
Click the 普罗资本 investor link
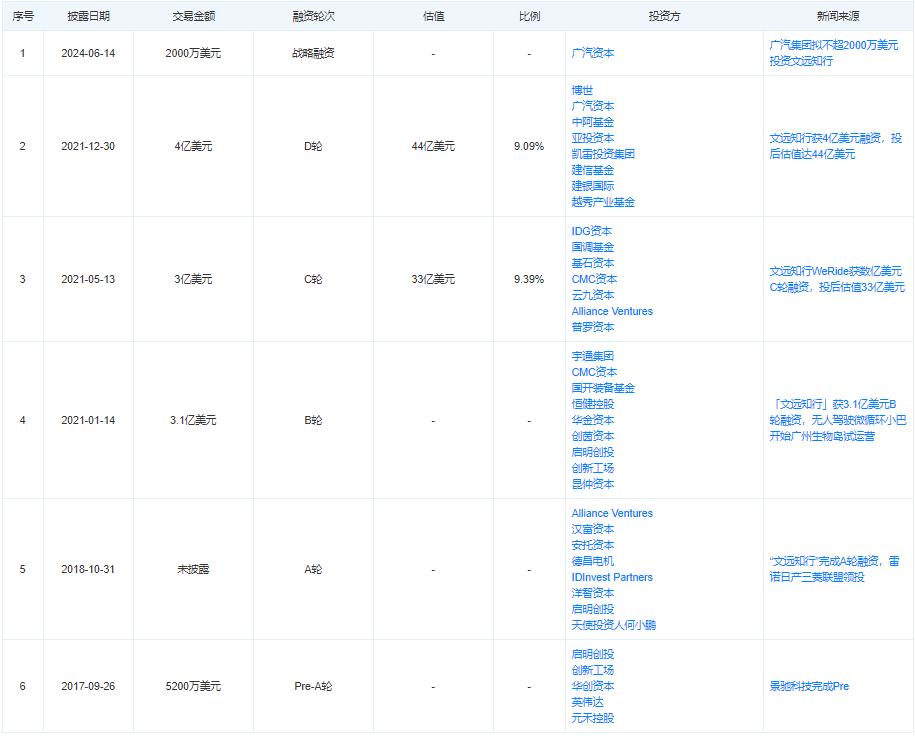coord(592,327)
